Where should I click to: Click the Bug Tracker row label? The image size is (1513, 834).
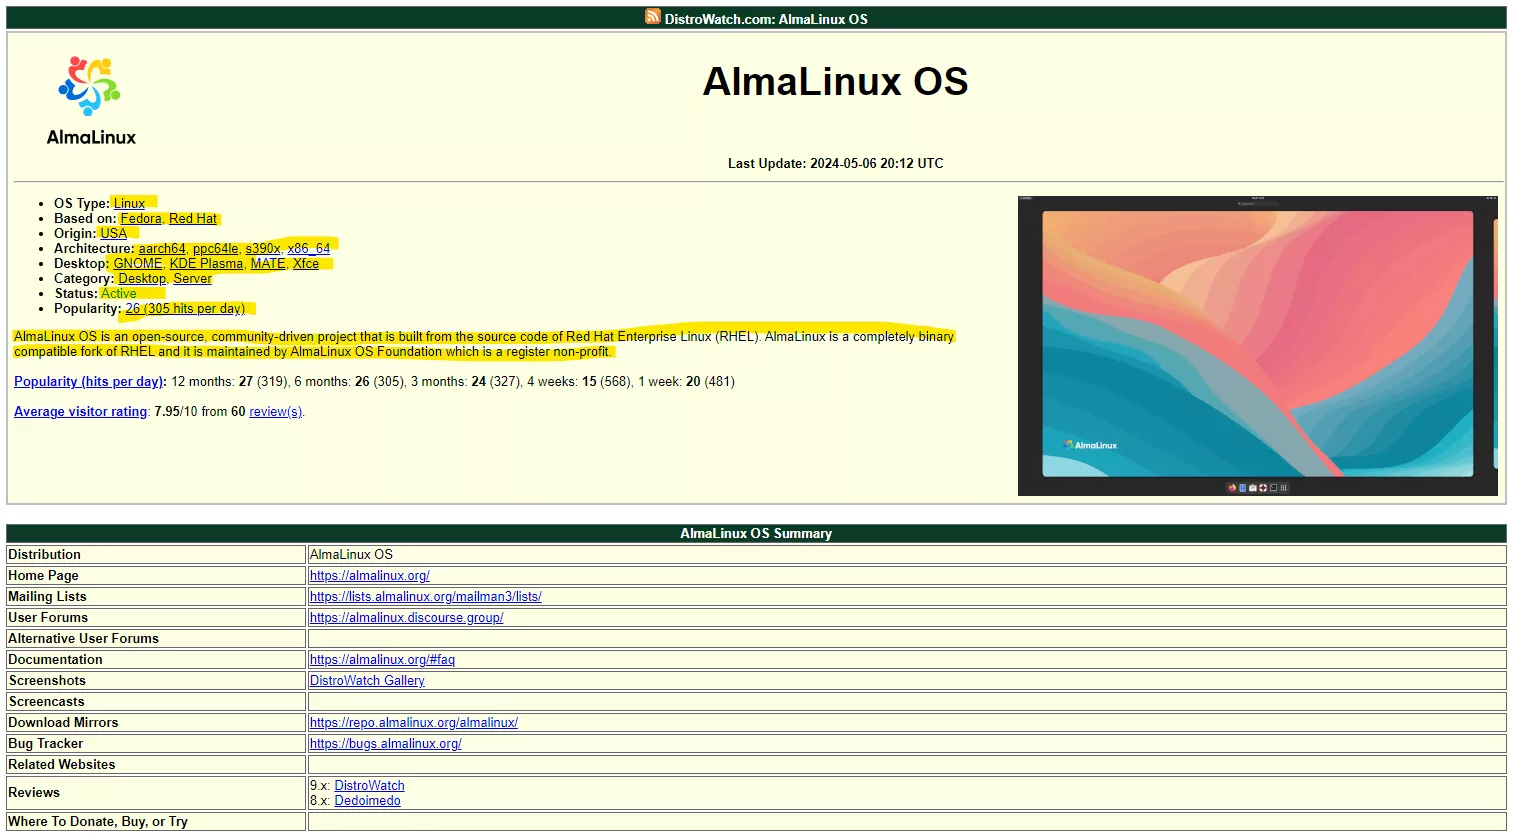pos(46,744)
